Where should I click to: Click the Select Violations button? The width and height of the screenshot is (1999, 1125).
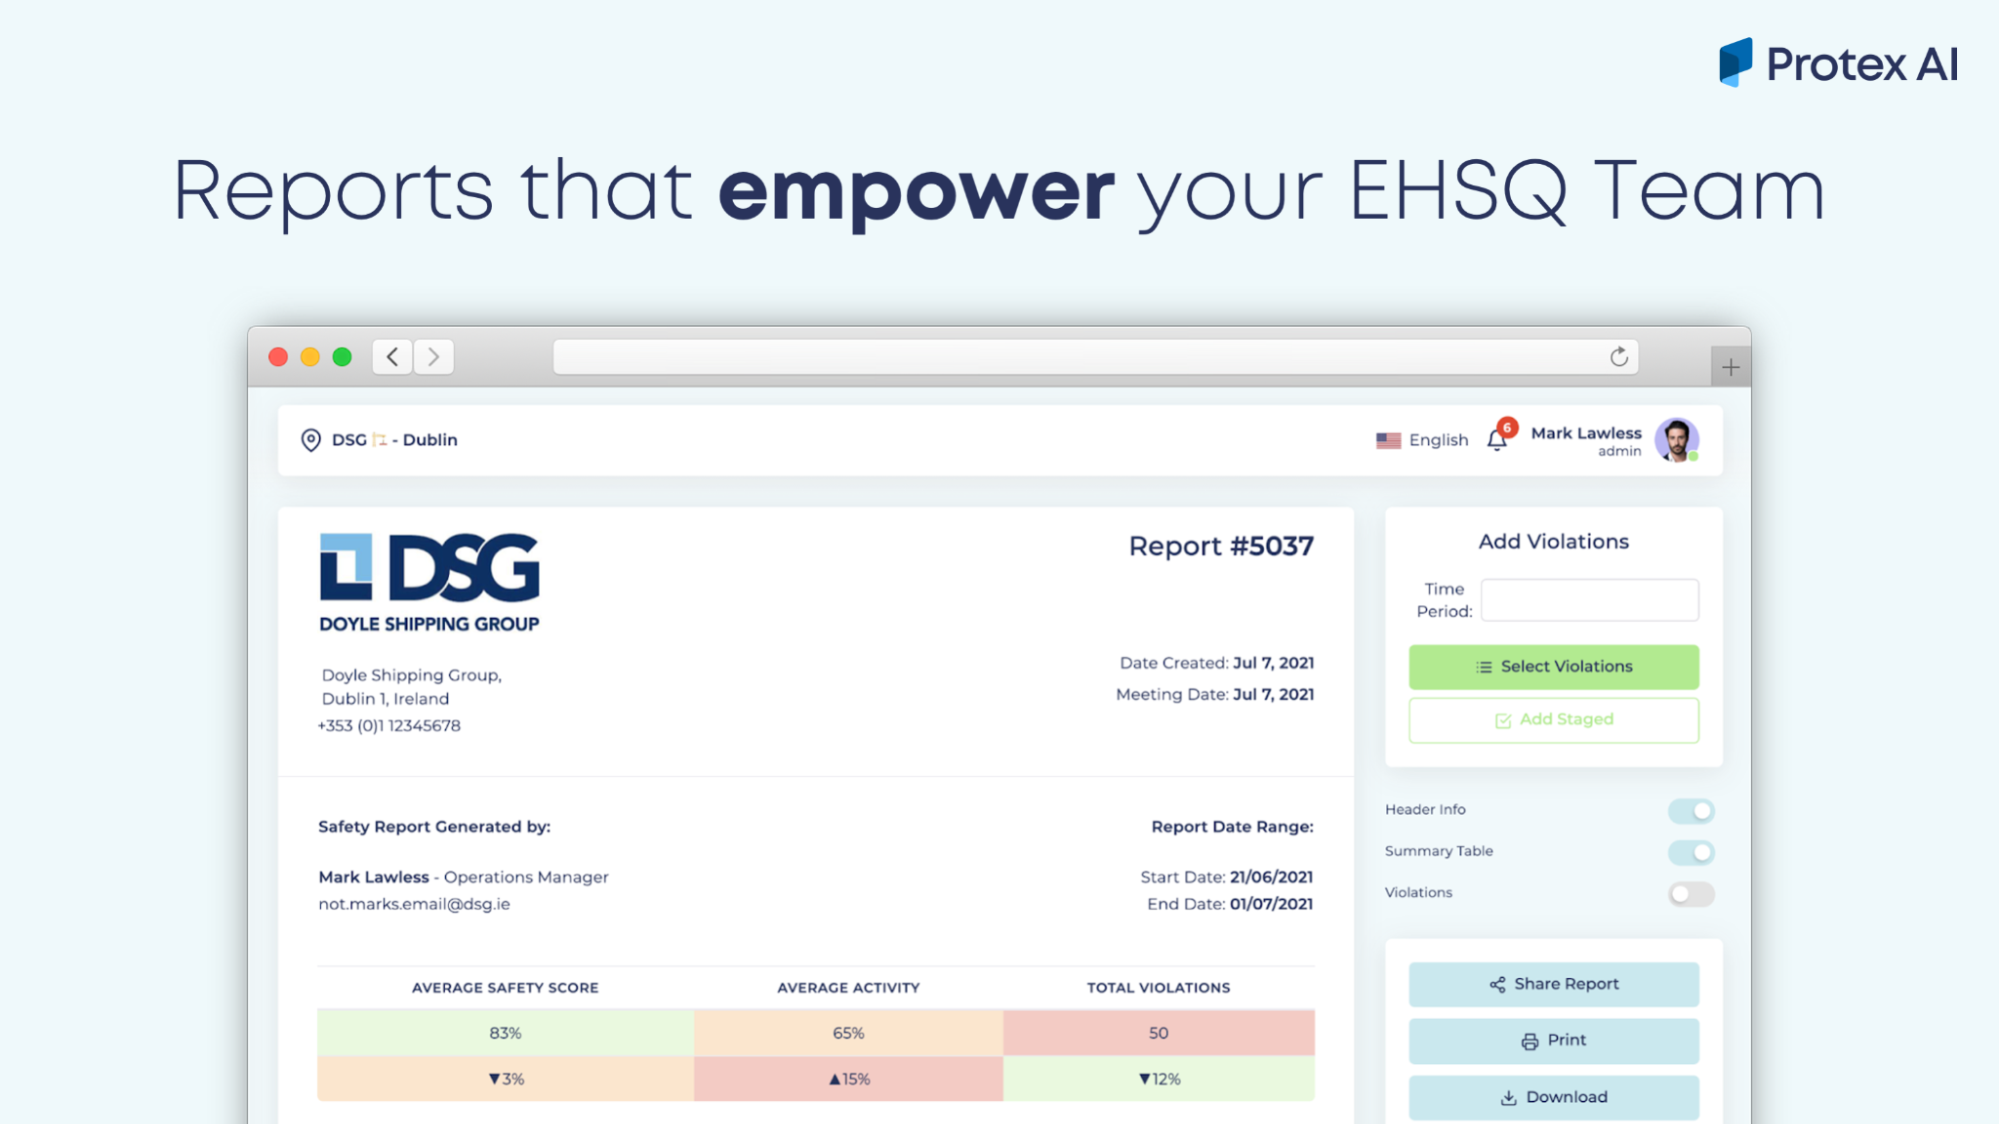click(x=1553, y=667)
